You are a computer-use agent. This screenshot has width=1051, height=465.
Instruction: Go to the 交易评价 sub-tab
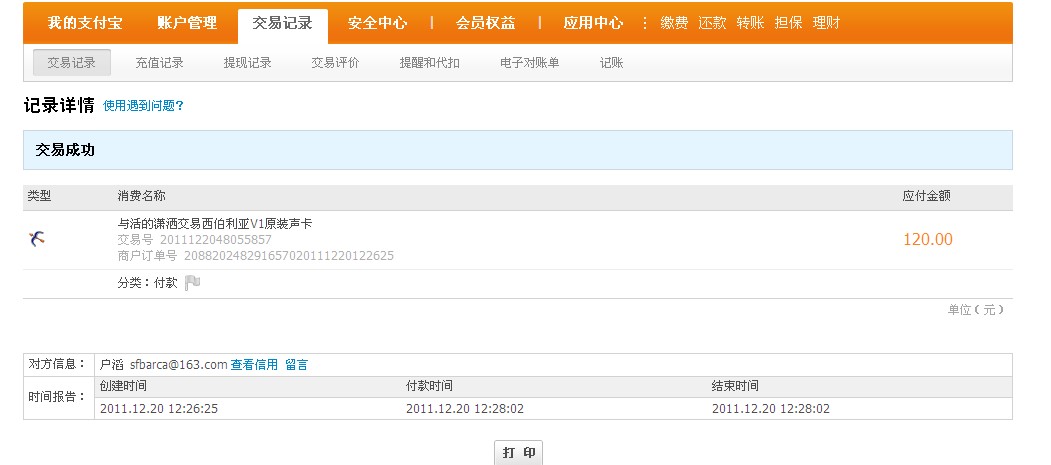(x=335, y=63)
